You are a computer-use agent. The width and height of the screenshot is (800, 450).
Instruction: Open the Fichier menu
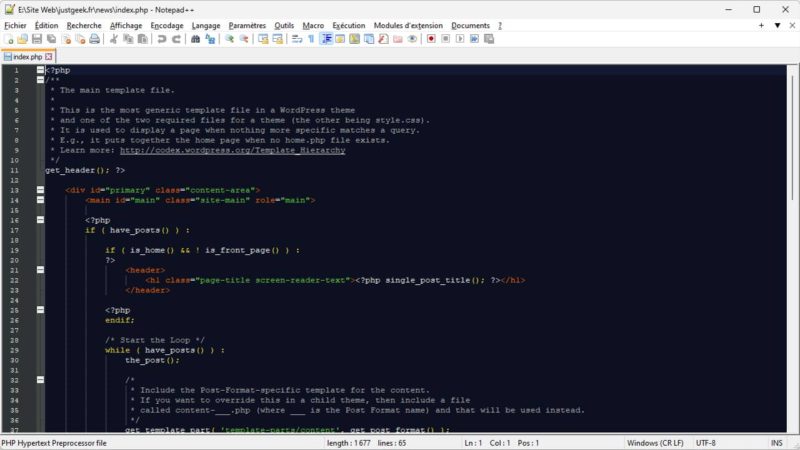(15, 26)
